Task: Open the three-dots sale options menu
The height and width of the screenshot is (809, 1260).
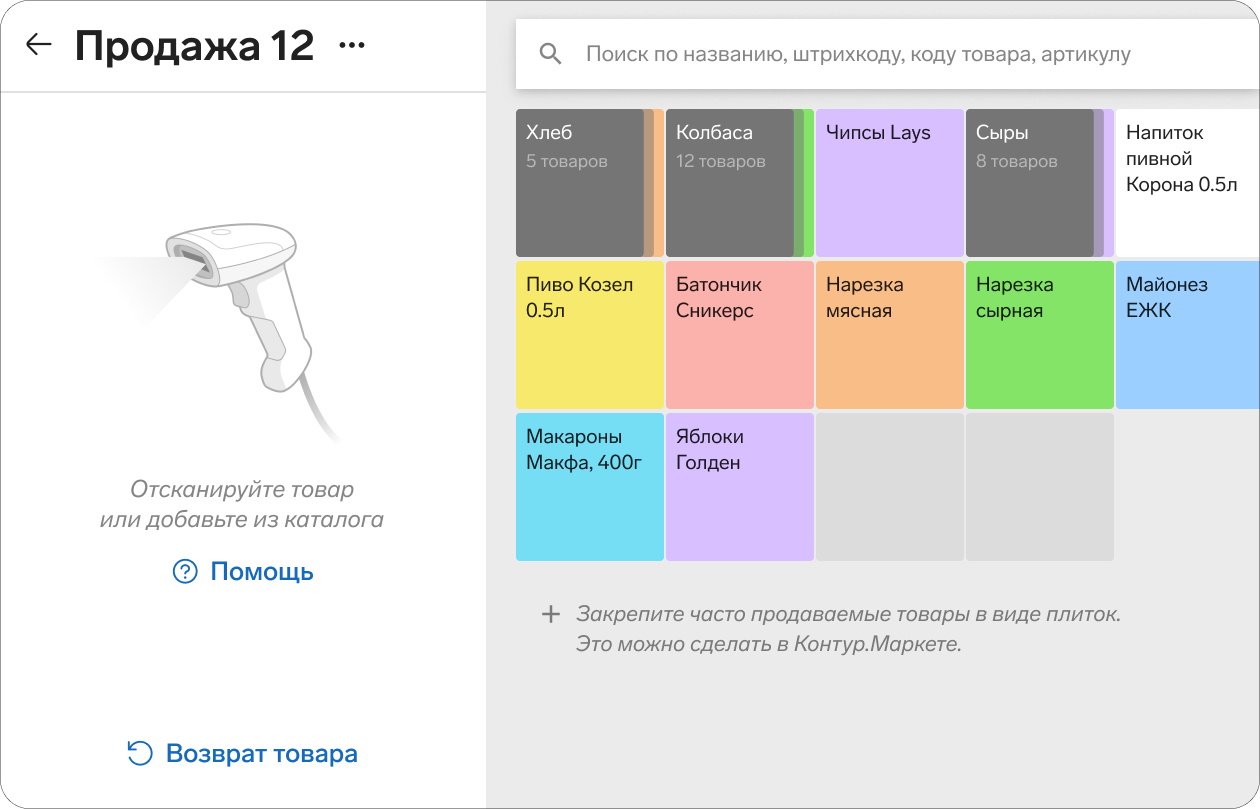Action: point(352,46)
